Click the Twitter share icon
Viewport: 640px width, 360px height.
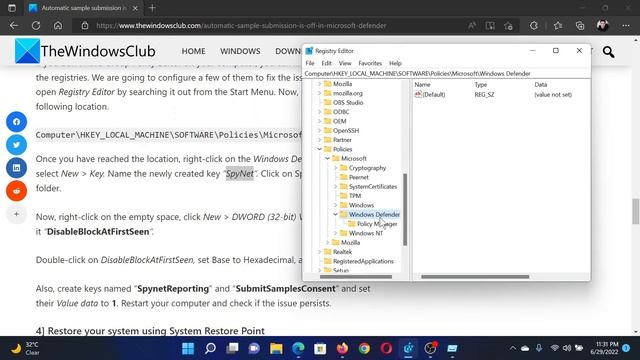tap(16, 144)
